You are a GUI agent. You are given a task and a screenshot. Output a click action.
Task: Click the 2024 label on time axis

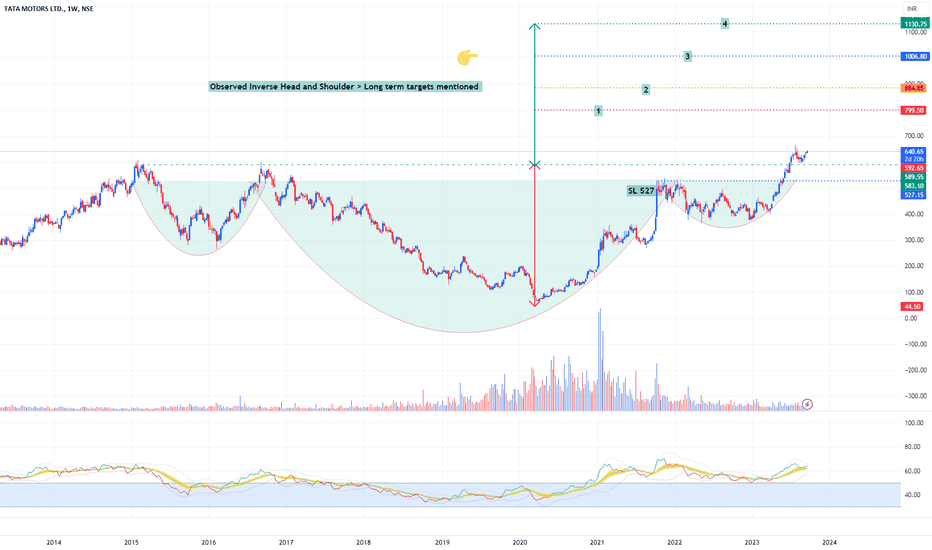point(829,542)
